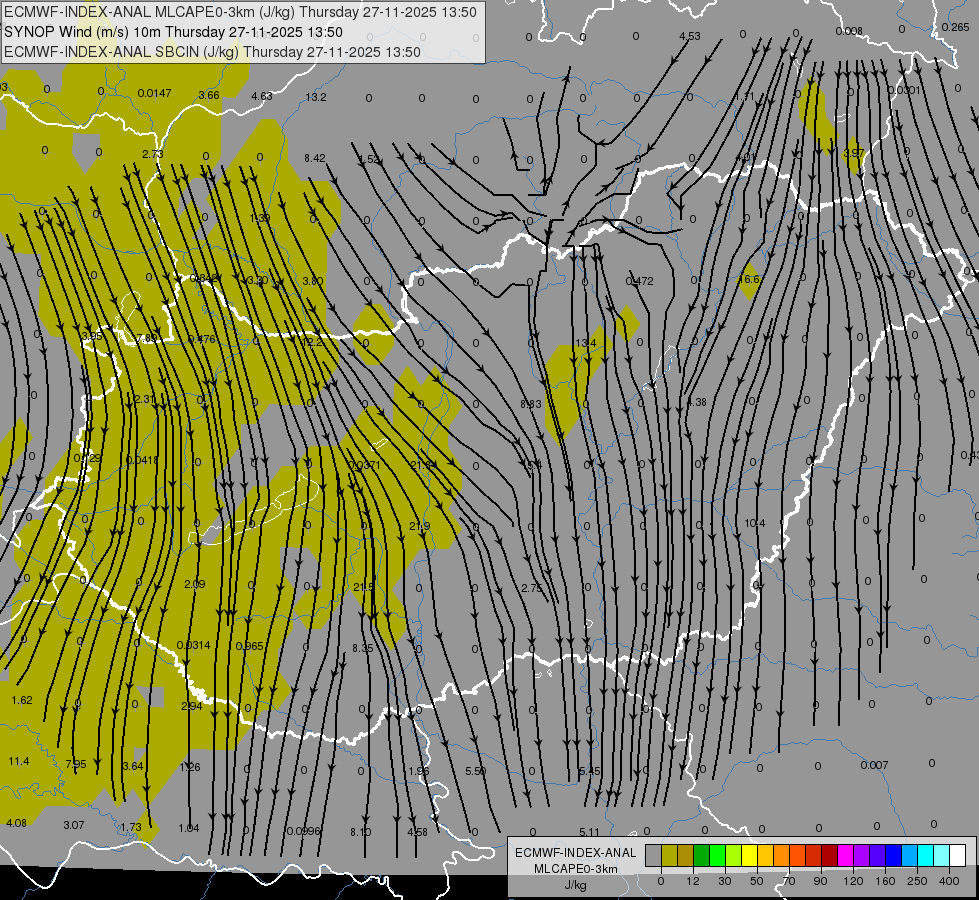Click the white legend swatch
Screen dimensions: 979x900
957,856
